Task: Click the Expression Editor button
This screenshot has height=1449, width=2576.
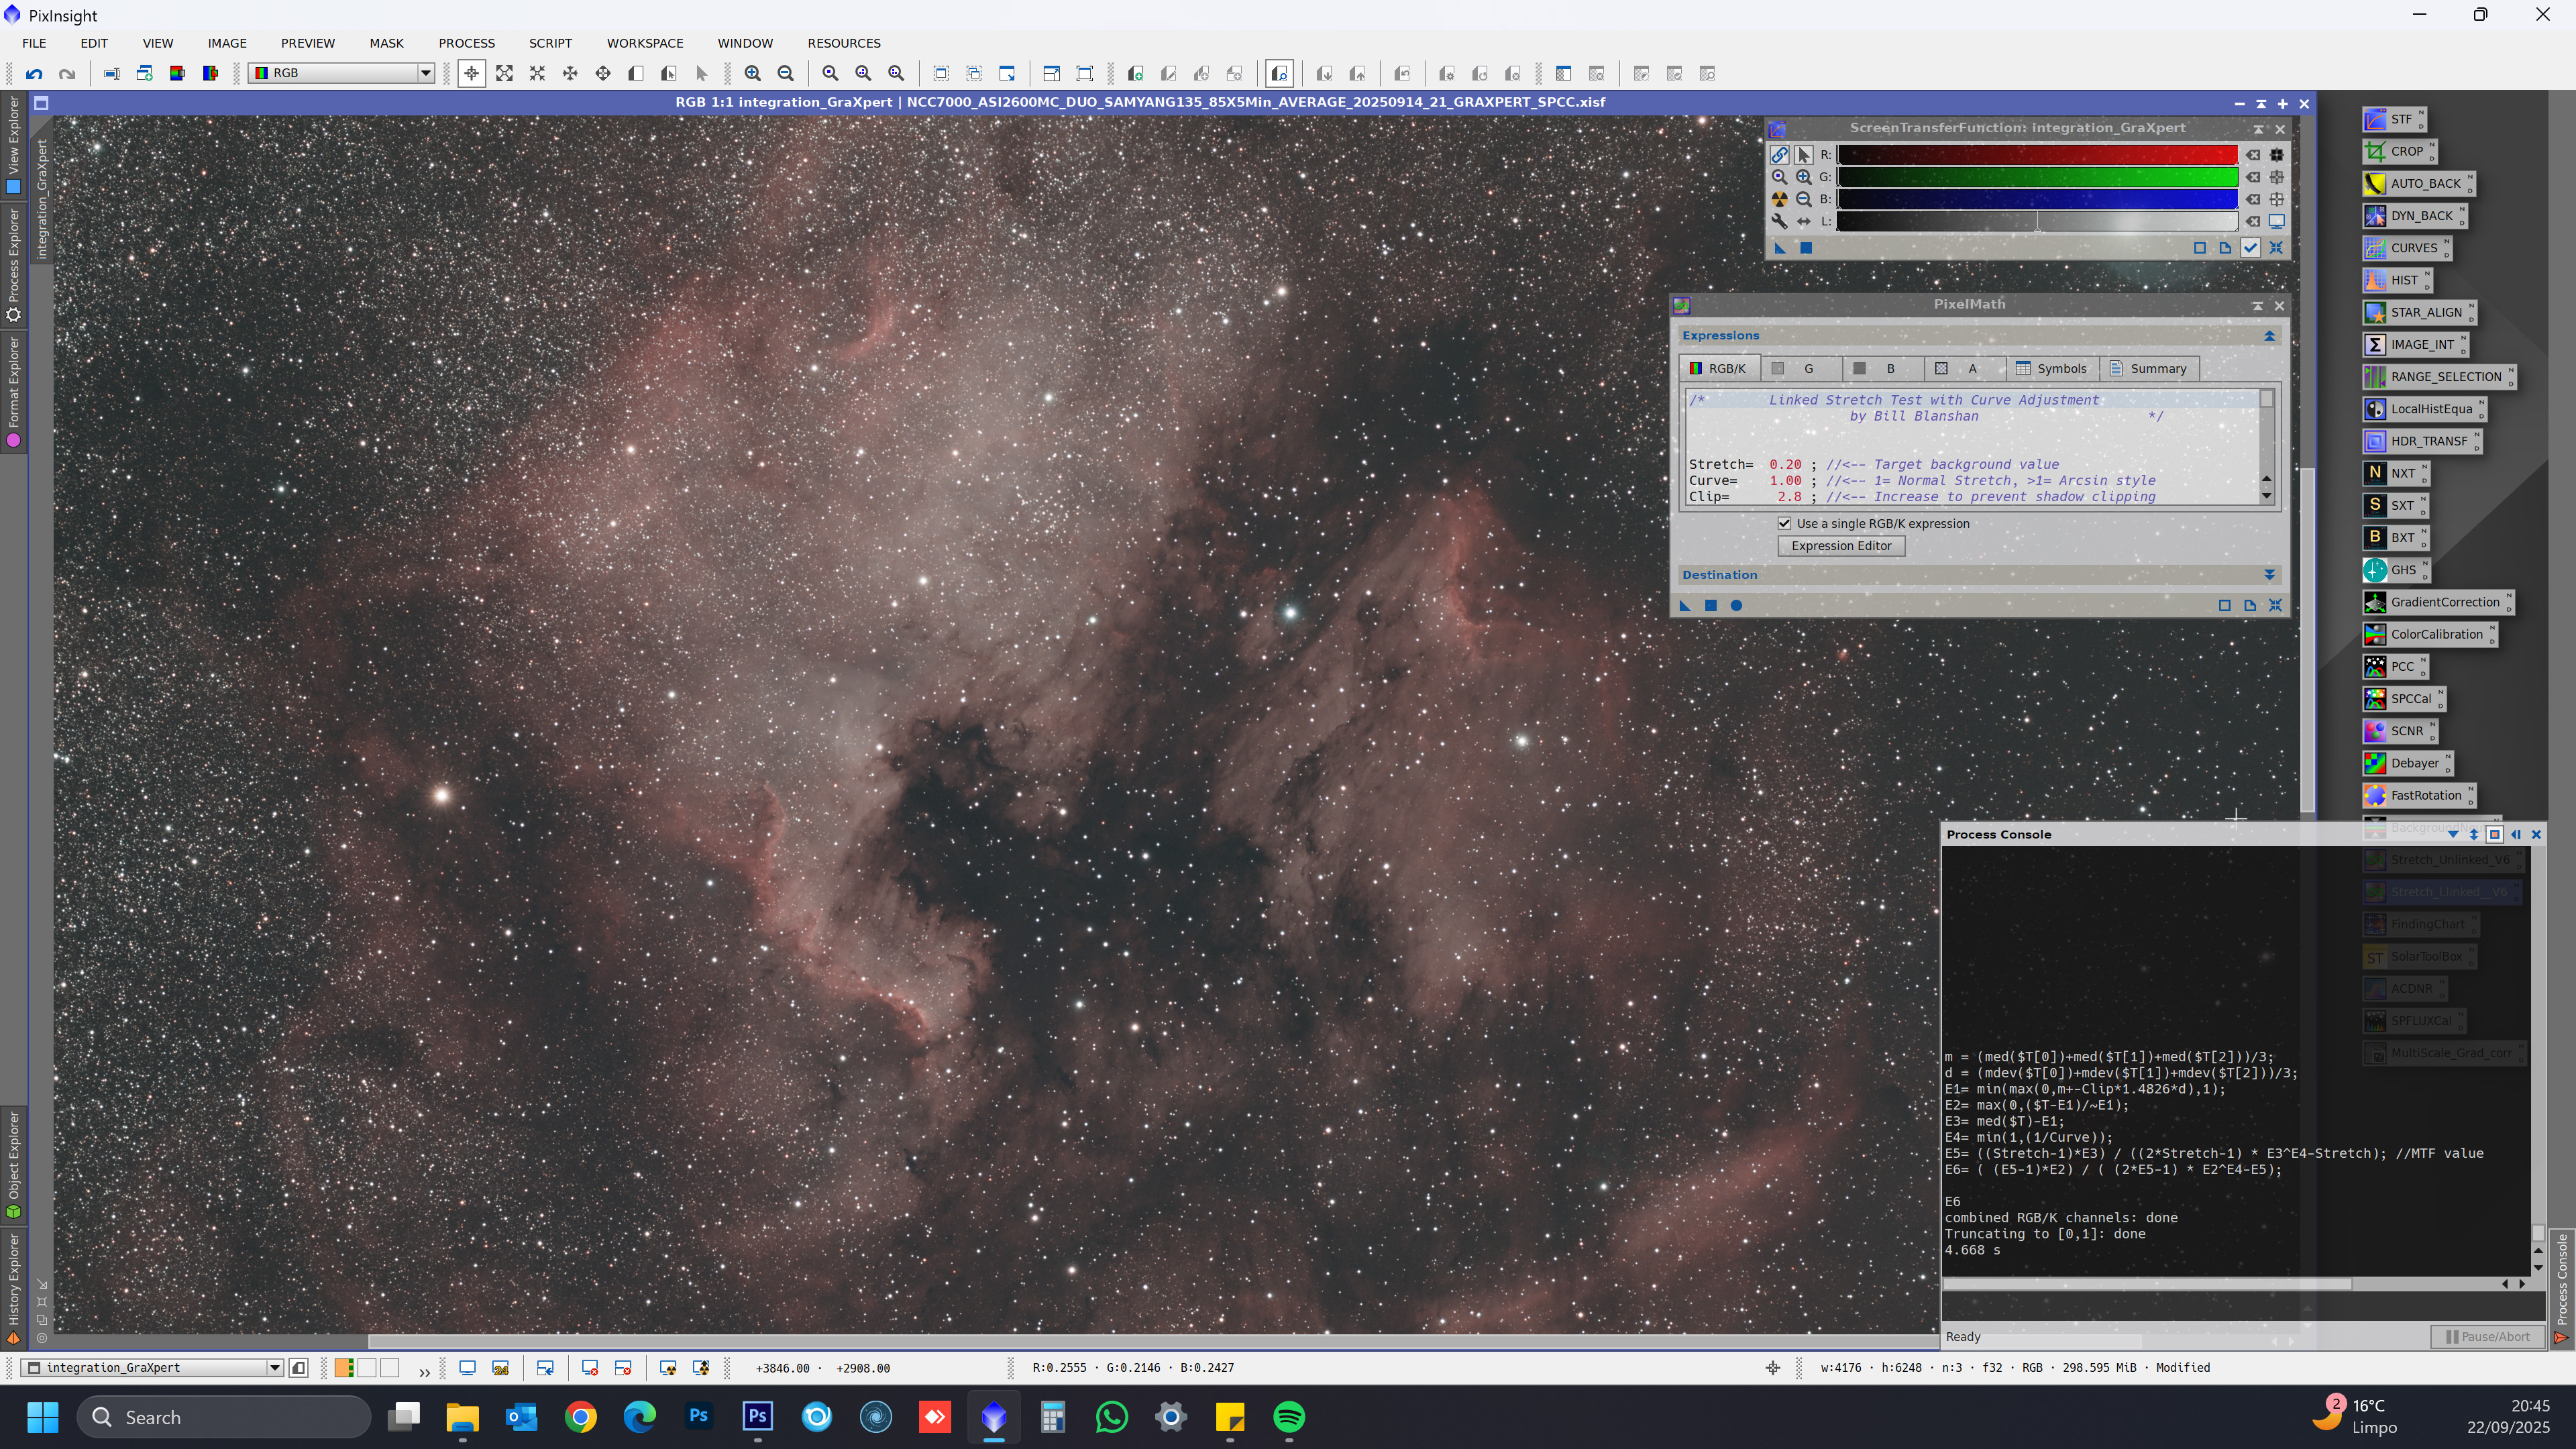Action: tap(1840, 546)
